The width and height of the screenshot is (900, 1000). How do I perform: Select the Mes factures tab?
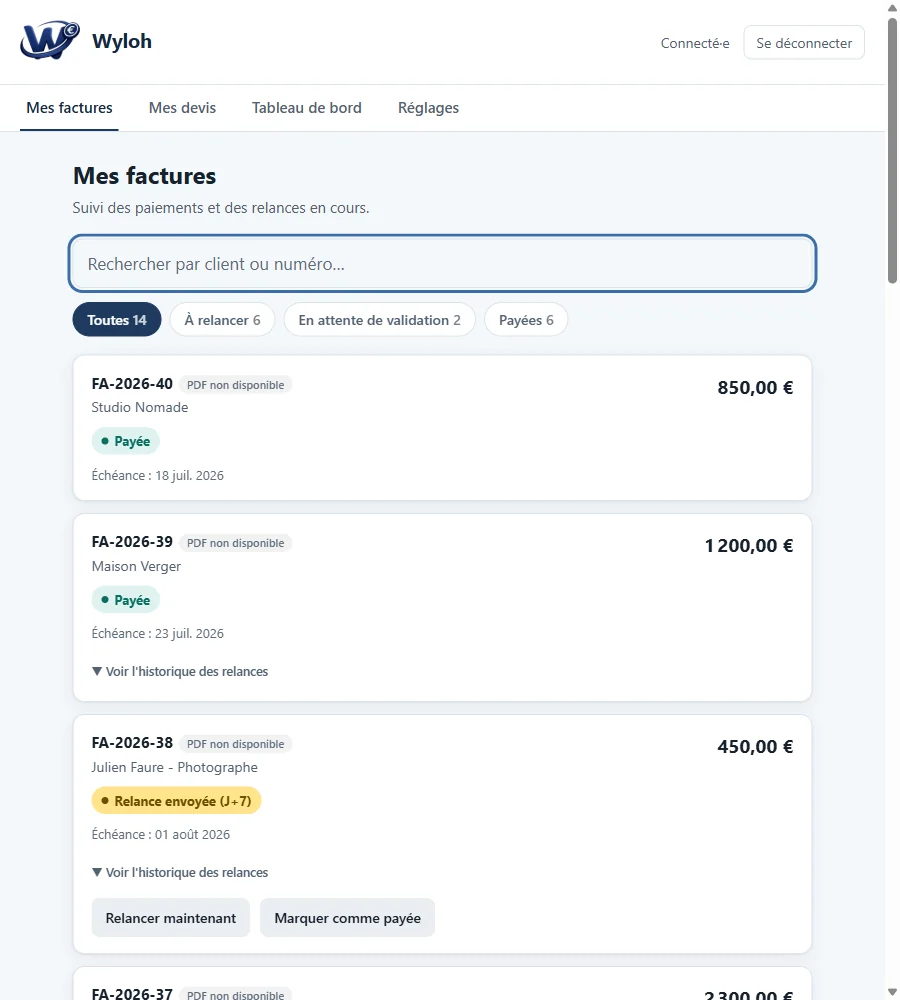tap(70, 108)
